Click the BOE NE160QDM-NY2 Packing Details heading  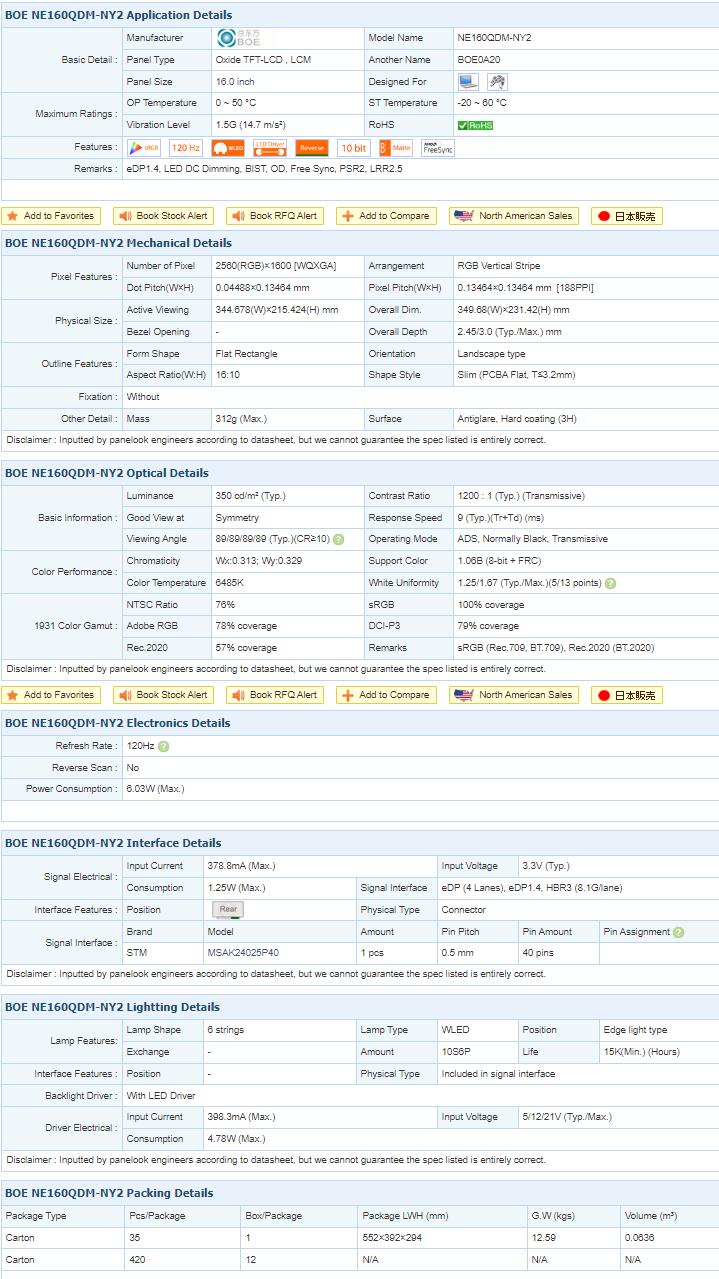(109, 1193)
